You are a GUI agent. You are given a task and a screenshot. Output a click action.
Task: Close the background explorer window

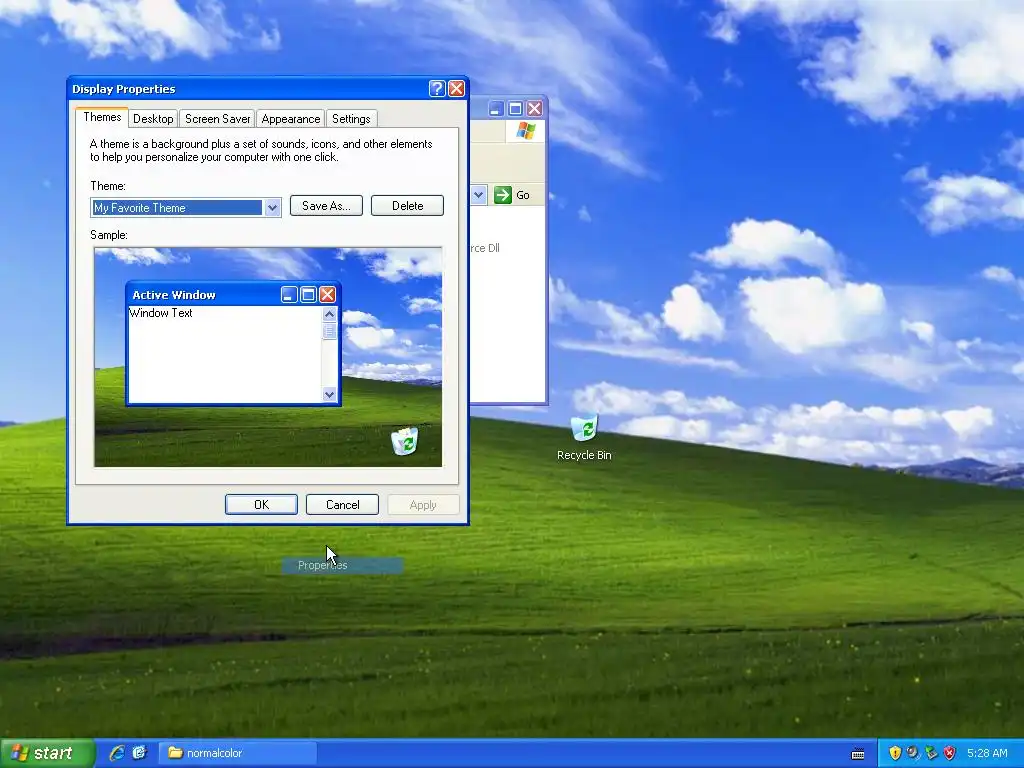point(534,108)
